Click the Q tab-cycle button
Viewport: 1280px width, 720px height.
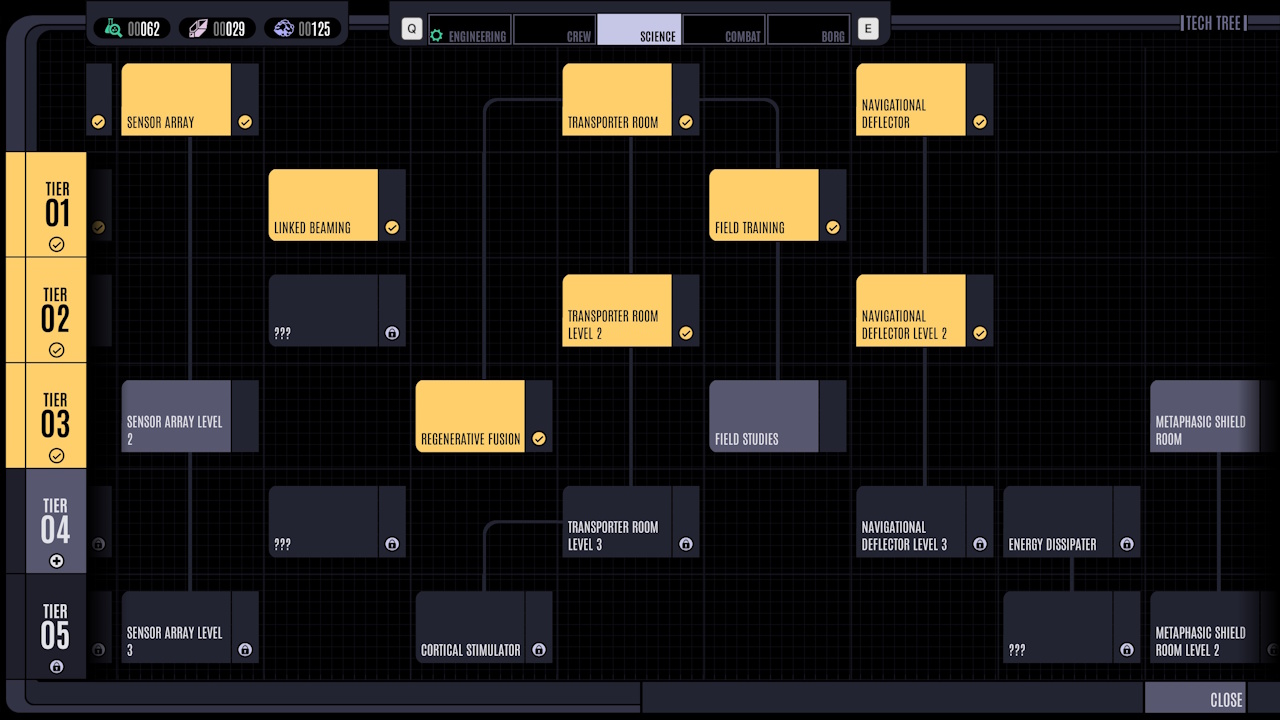pos(410,29)
